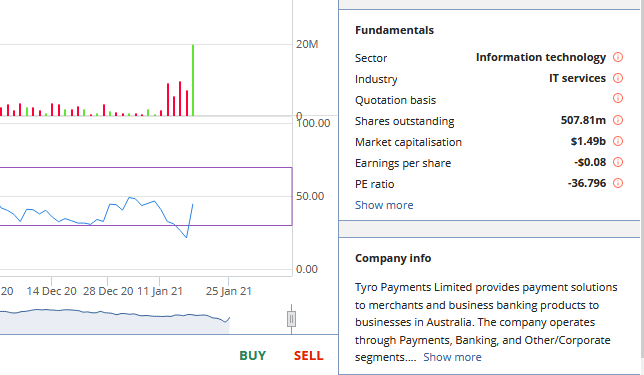Click the 'Earnings per share' label
The width and height of the screenshot is (644, 375).
(x=403, y=163)
